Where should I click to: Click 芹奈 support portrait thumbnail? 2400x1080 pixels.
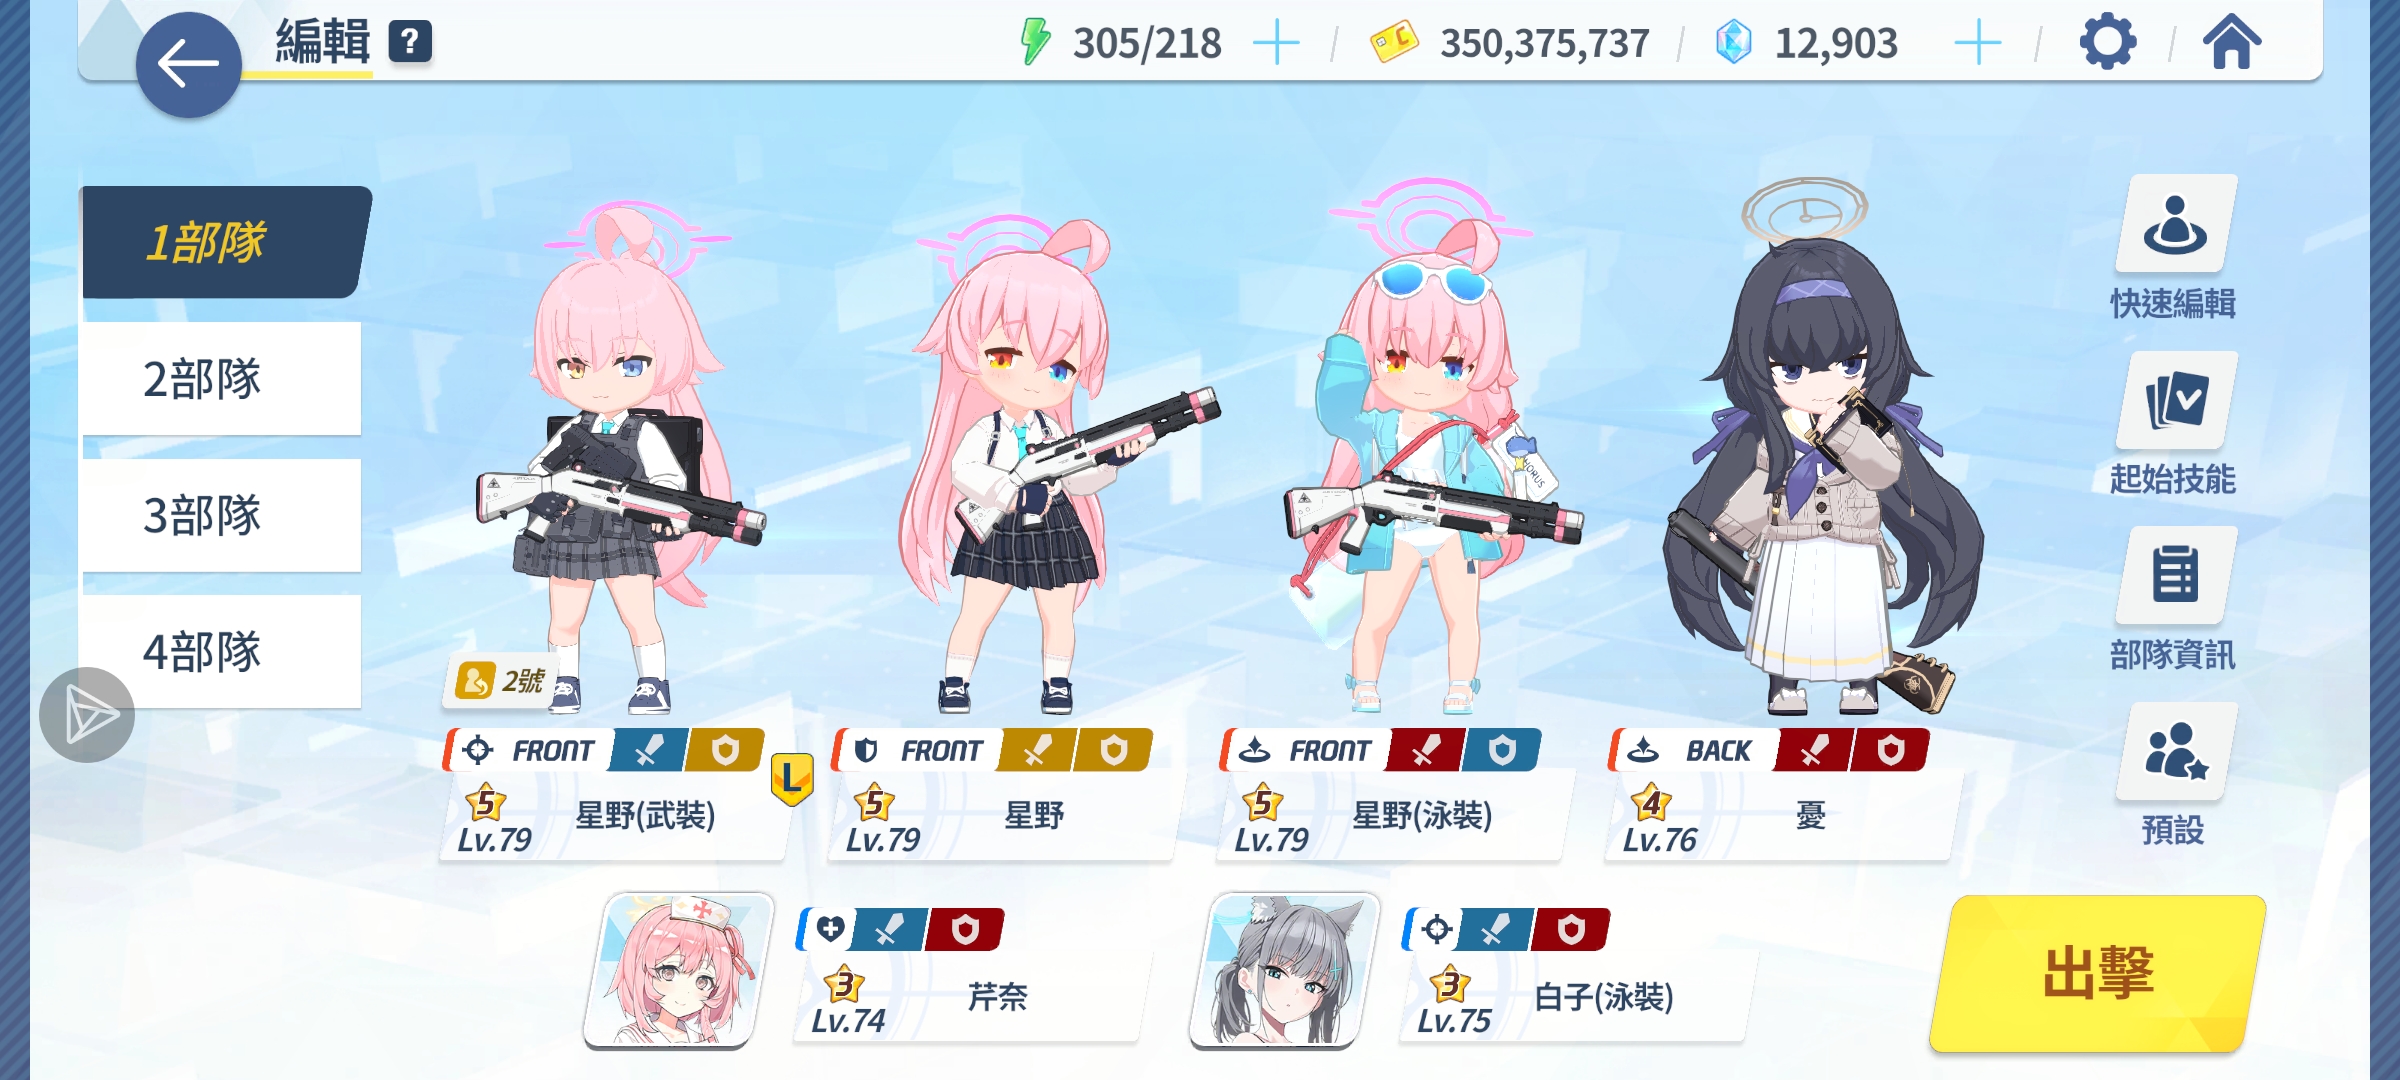click(x=679, y=970)
